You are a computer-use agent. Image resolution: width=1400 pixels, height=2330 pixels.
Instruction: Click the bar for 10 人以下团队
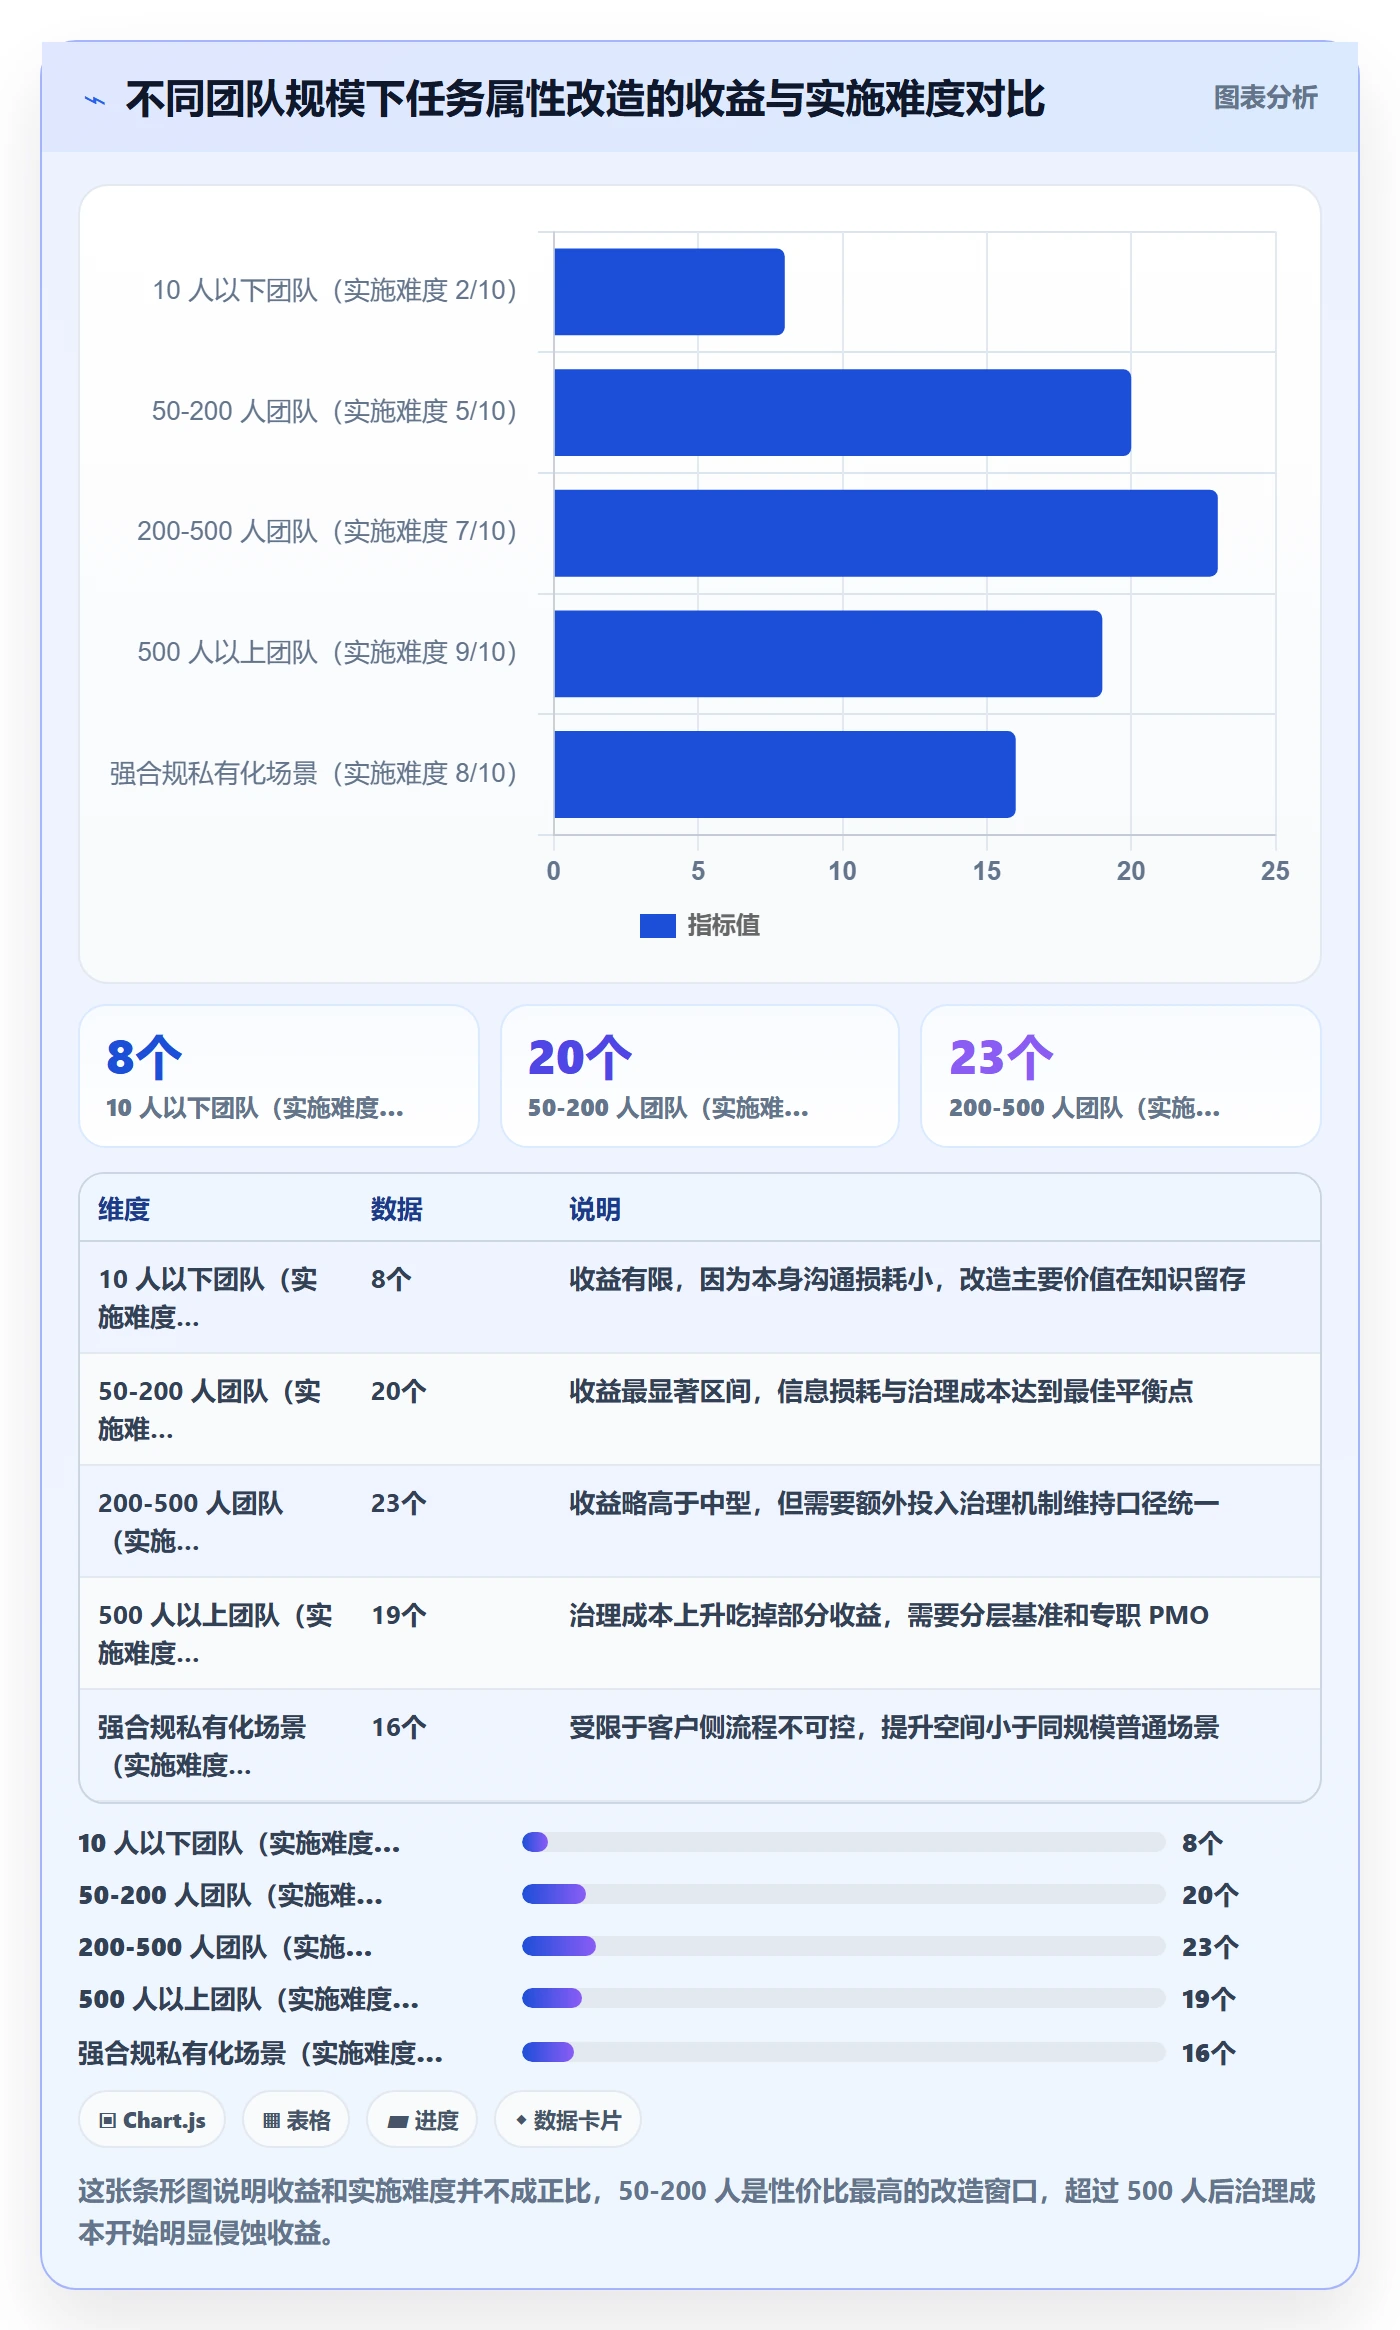(x=669, y=291)
